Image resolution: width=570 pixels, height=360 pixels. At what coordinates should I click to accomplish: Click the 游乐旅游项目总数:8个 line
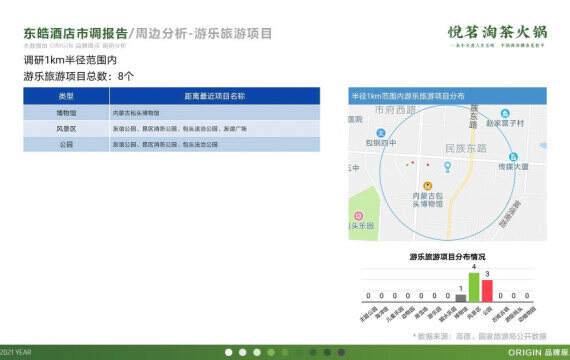tap(79, 76)
